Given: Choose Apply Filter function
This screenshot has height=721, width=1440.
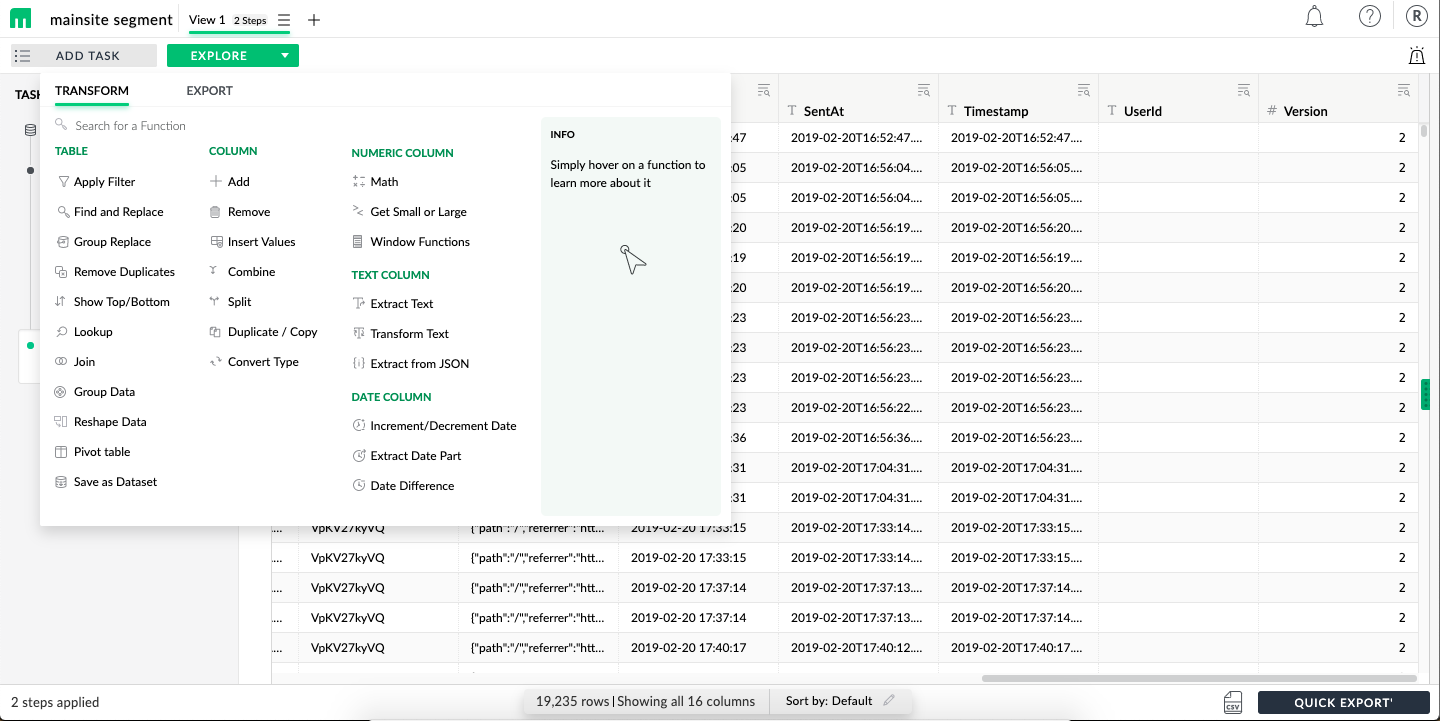Looking at the screenshot, I should [96, 182].
